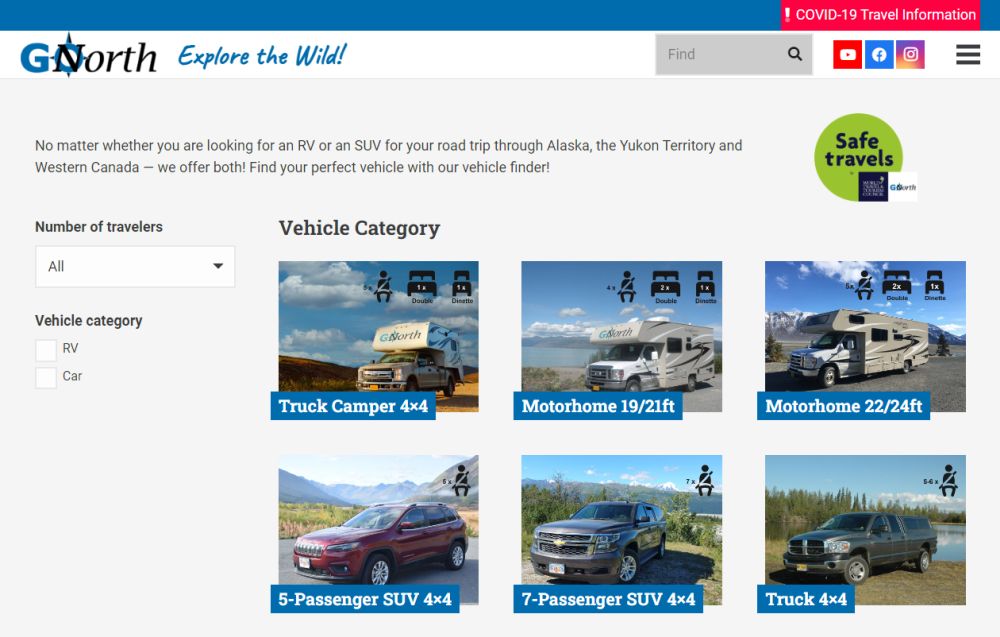Open the hamburger menu
Screen dimensions: 1000x637
967,55
